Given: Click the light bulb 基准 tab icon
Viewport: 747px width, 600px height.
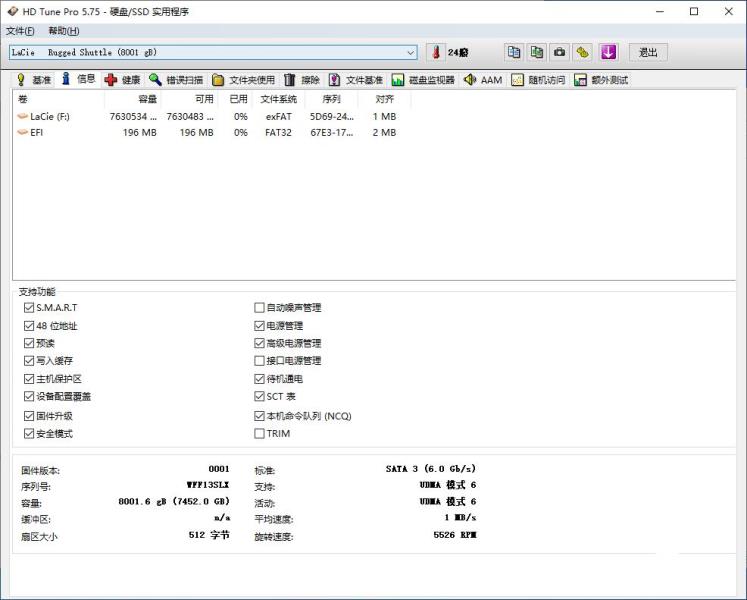Looking at the screenshot, I should (20, 80).
